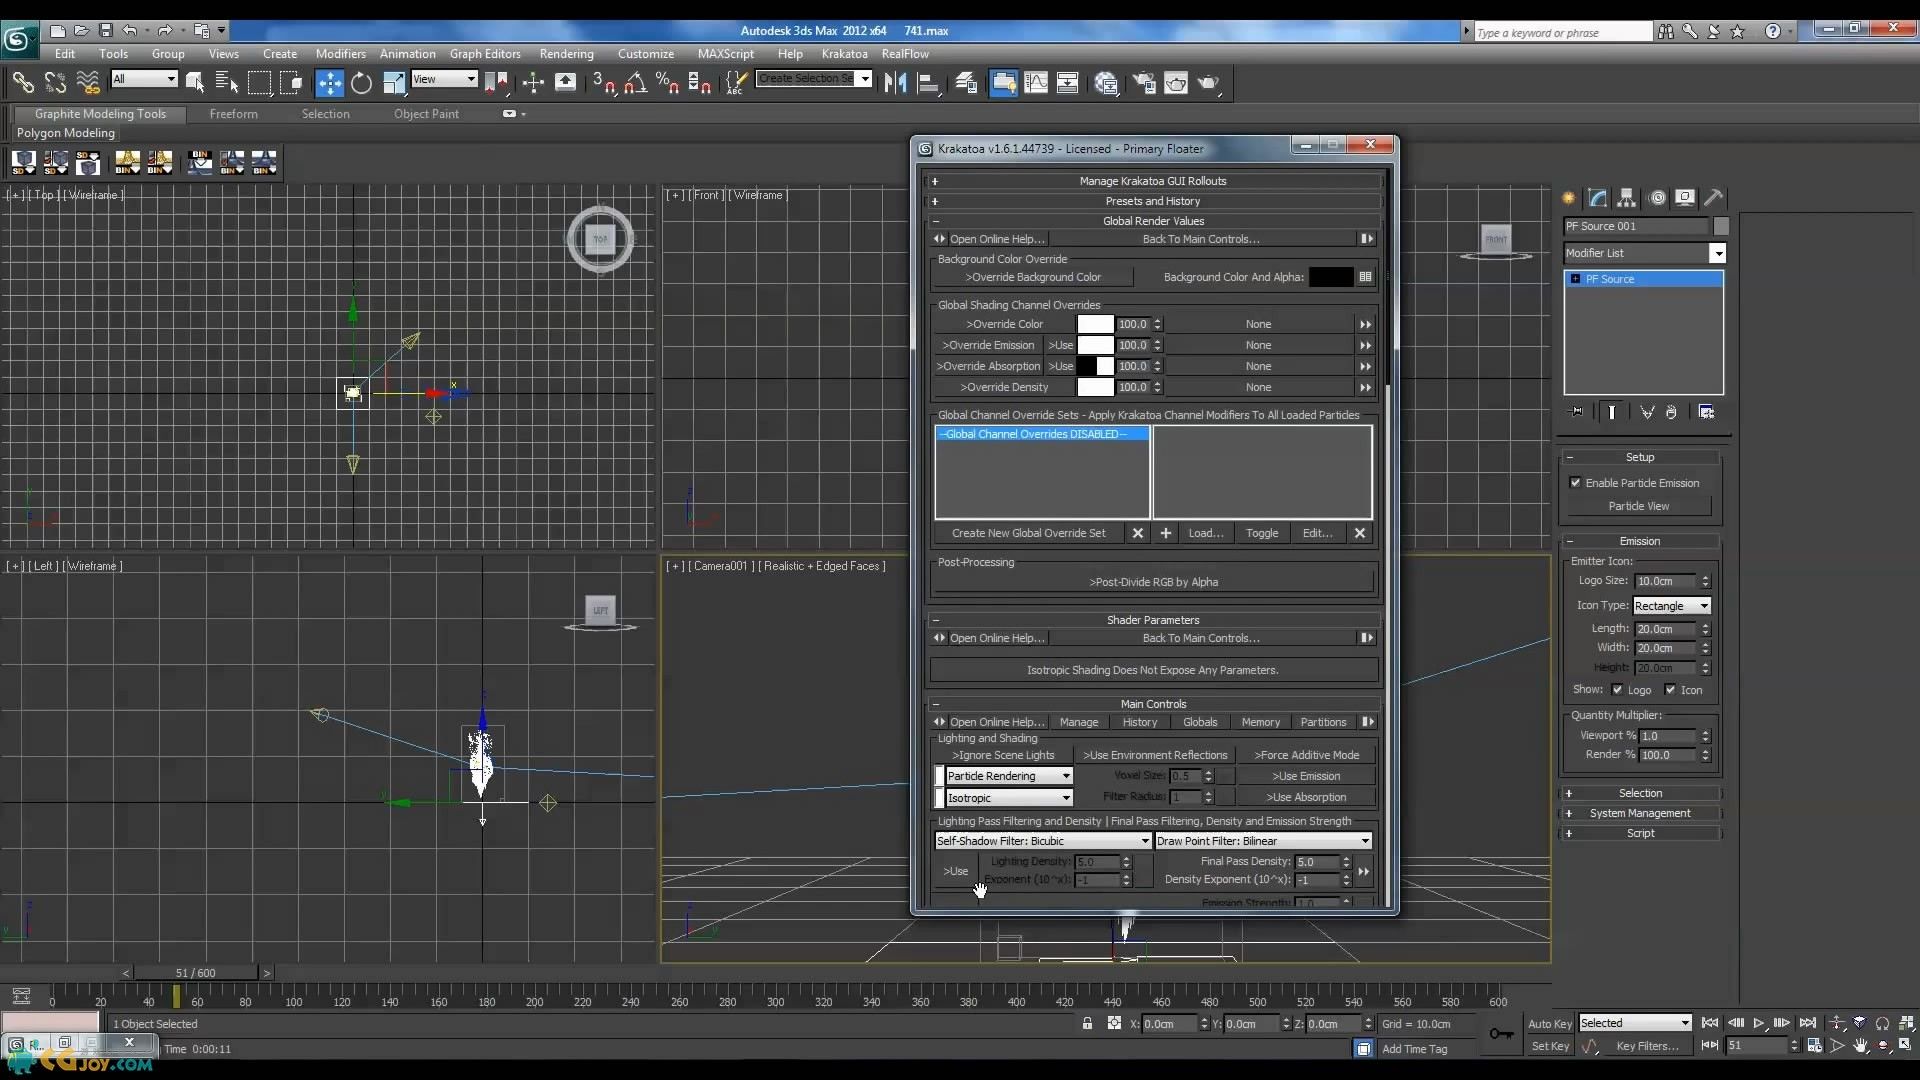
Task: Open the Curve Editor icon
Action: [1036, 83]
